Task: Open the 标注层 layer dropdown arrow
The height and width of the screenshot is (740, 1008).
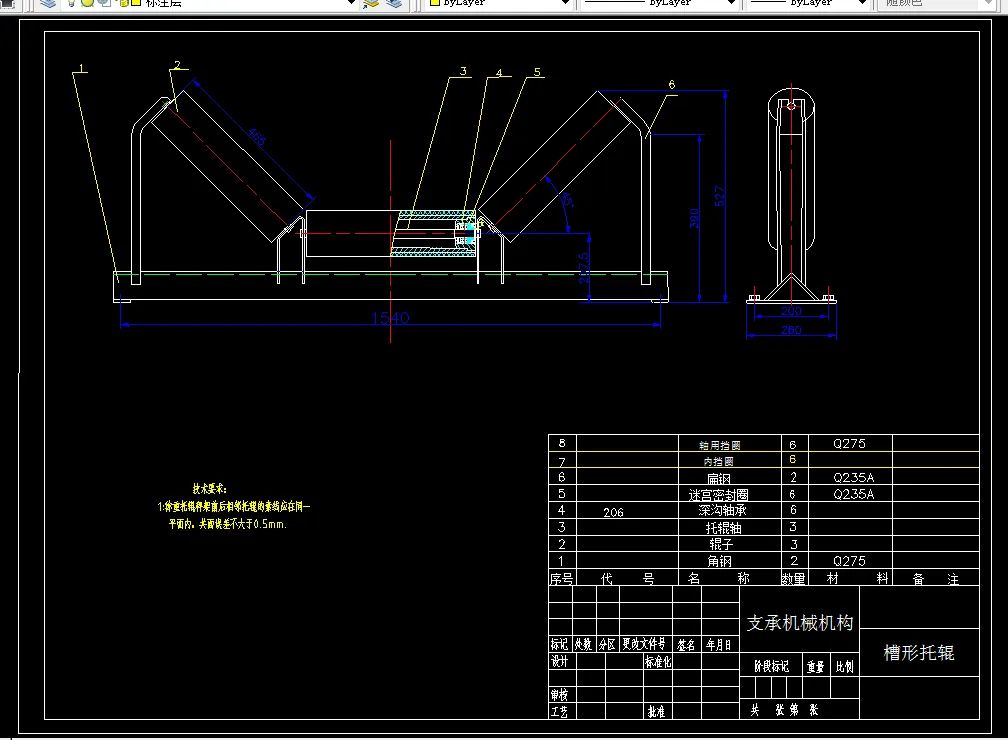Action: (351, 3)
